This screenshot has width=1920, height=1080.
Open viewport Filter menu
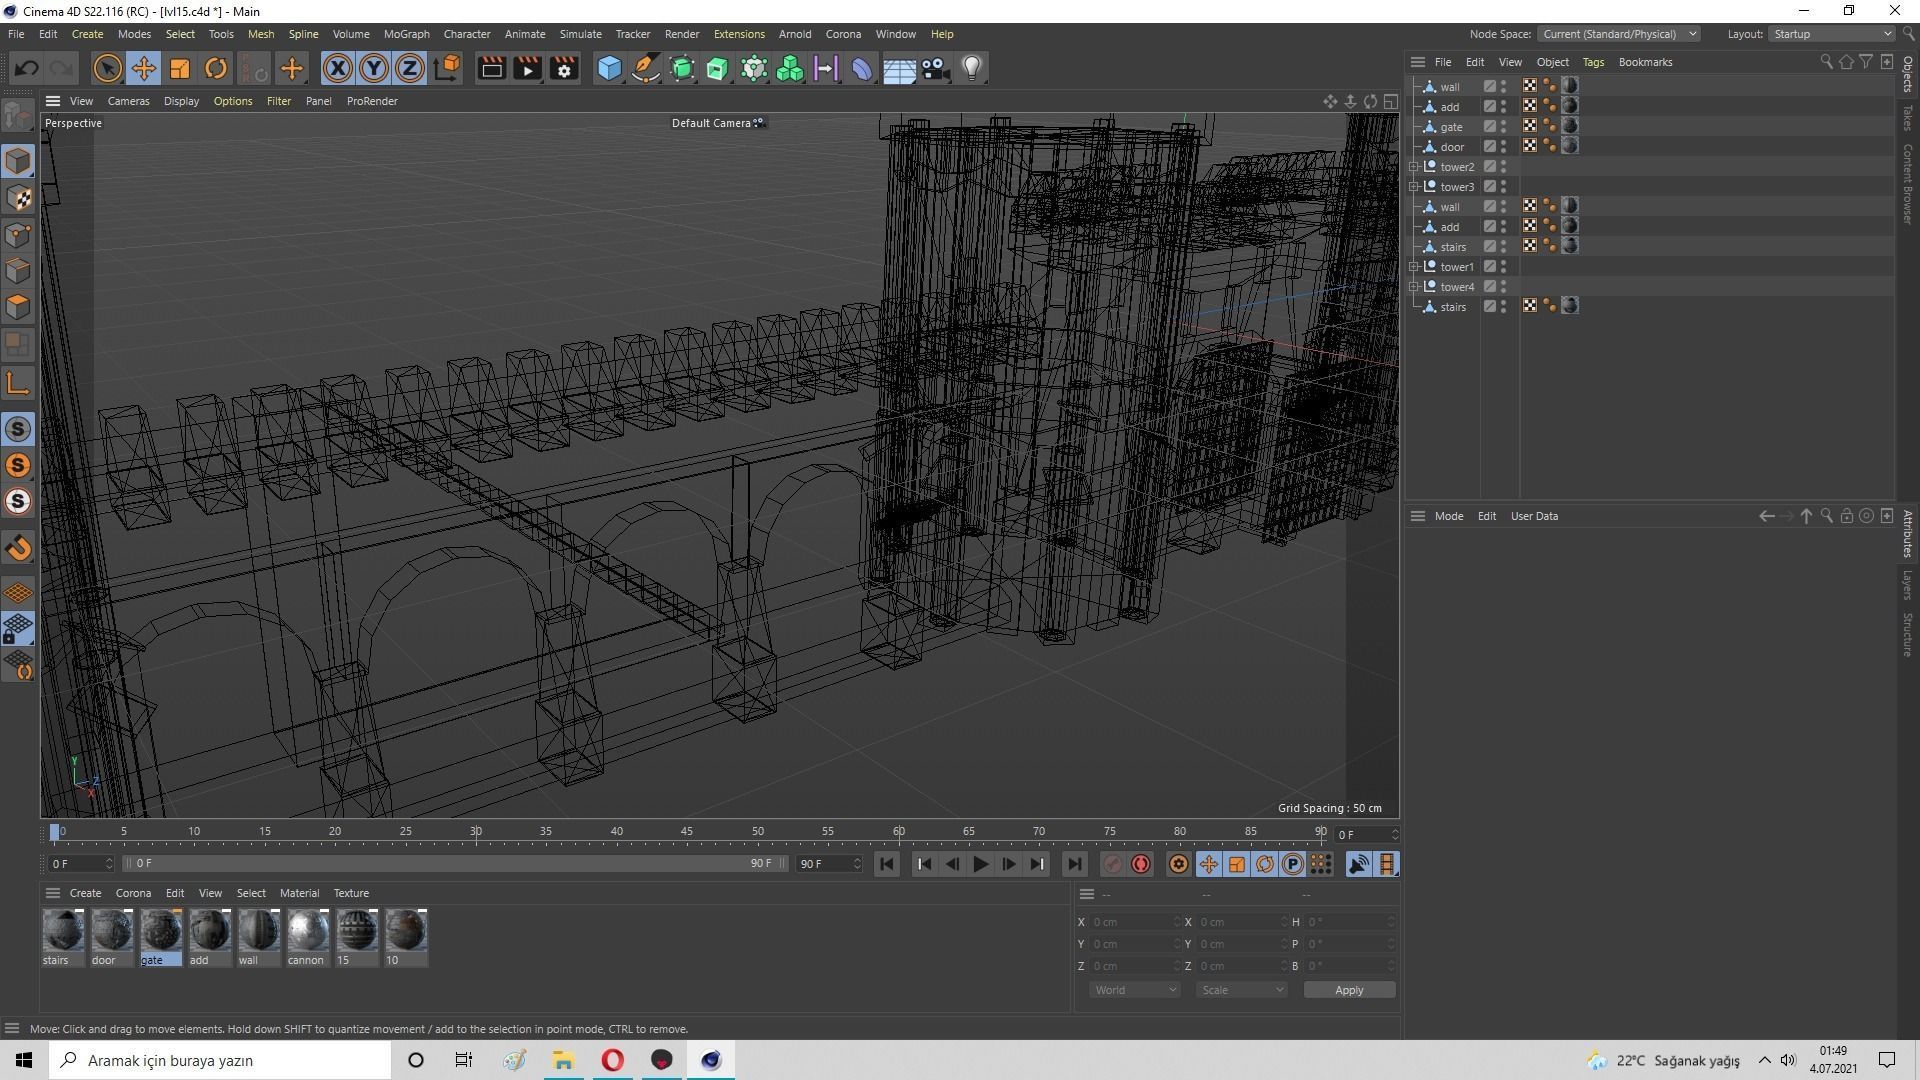(279, 101)
